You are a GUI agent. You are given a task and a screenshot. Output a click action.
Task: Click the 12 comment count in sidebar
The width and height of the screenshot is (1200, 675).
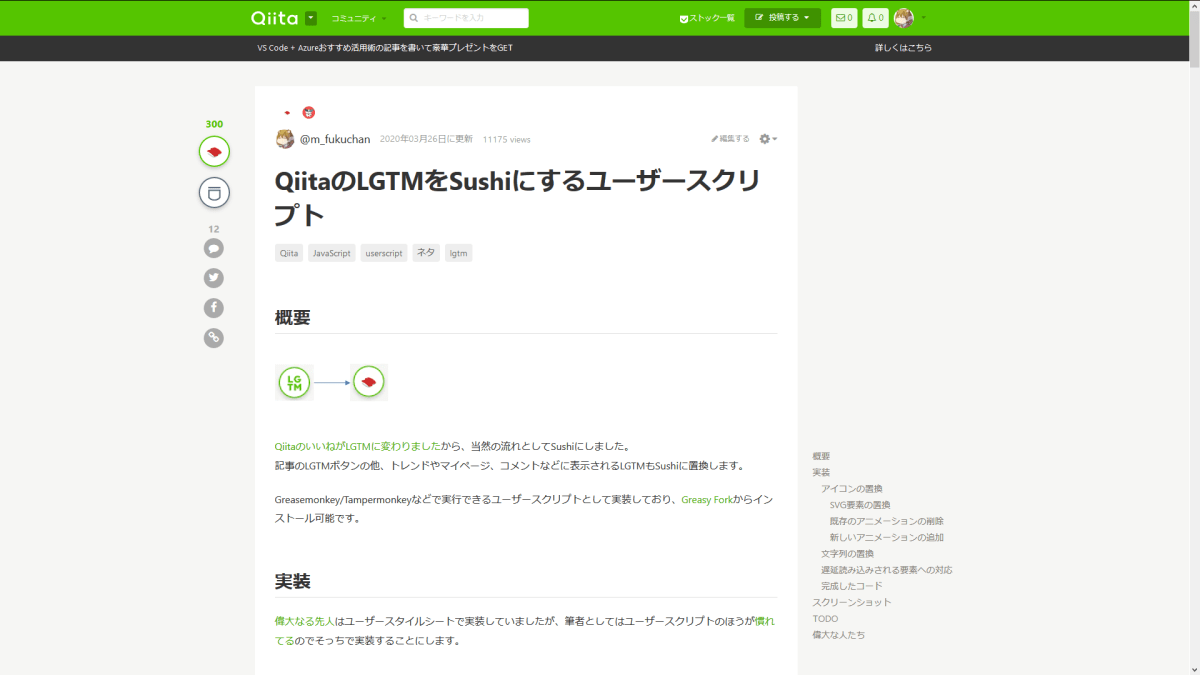pos(214,229)
